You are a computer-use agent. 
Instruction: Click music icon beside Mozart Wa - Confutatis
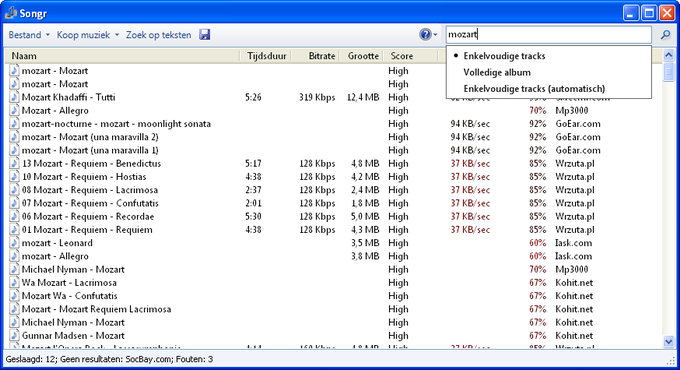tap(14, 296)
